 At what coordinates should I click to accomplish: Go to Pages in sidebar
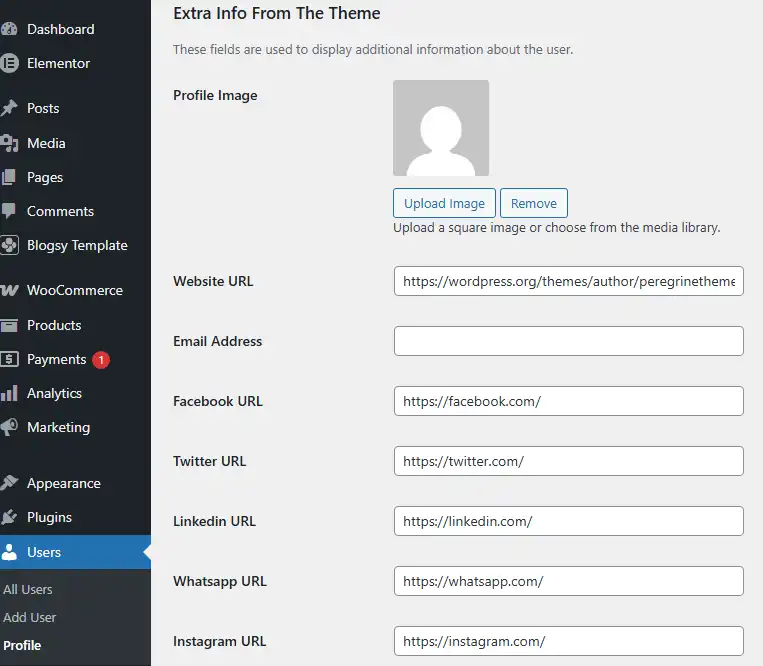coord(45,177)
